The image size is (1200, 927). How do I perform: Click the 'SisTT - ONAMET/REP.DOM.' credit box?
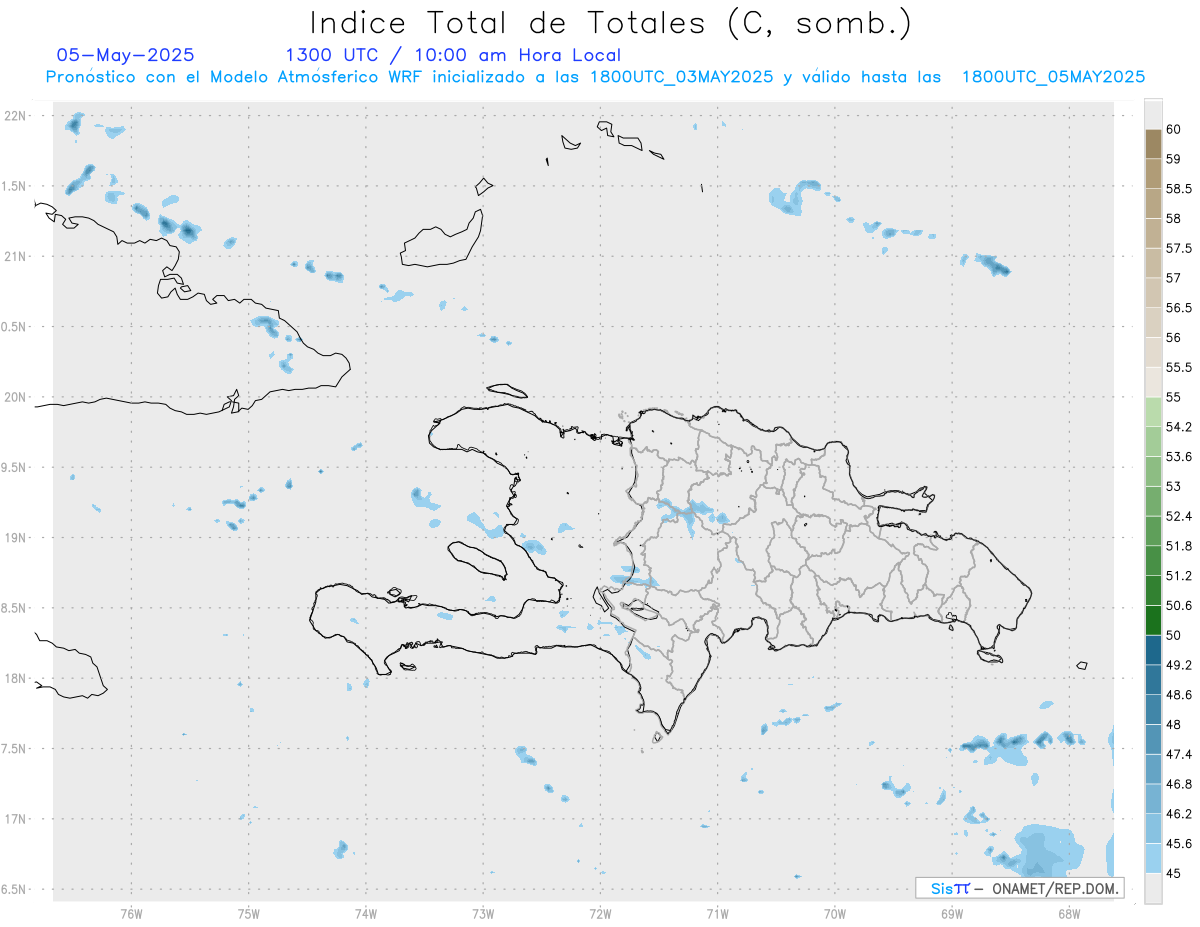tap(1019, 888)
